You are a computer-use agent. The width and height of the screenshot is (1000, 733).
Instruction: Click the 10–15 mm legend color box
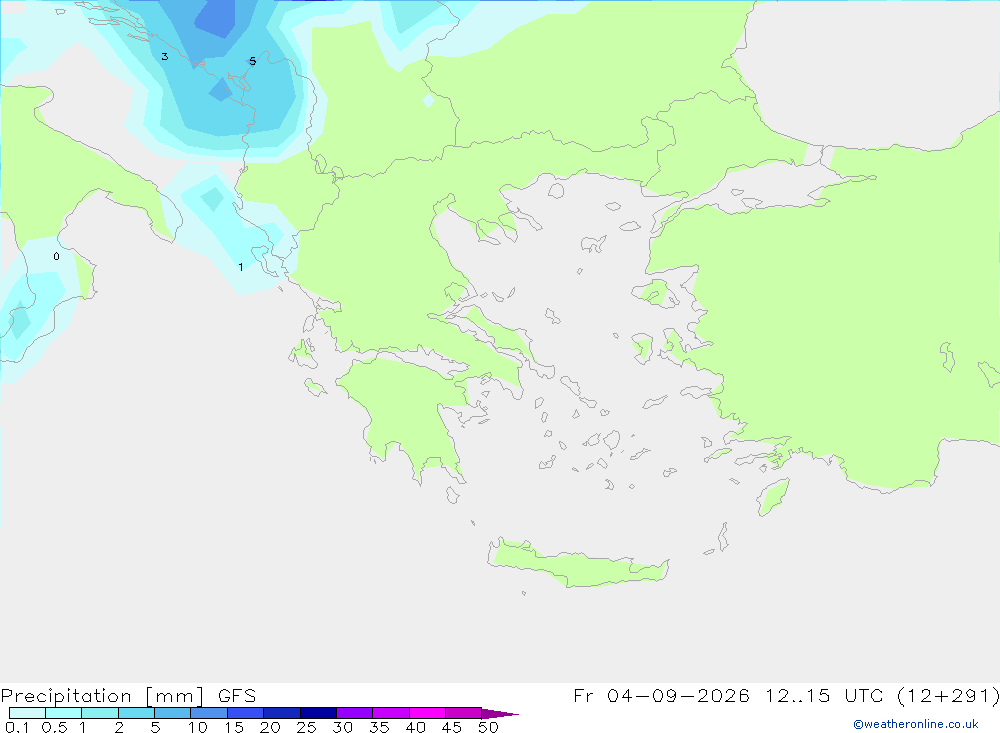(x=209, y=713)
